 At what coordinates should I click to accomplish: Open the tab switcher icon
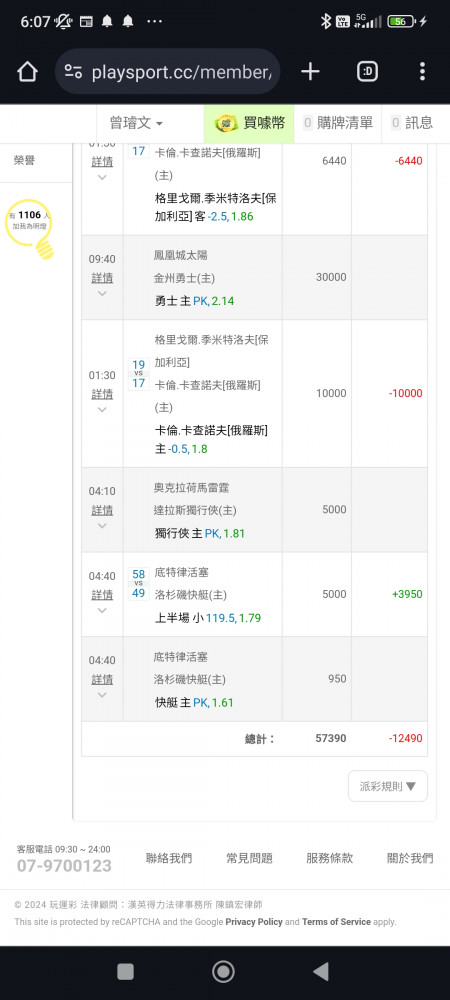pos(367,71)
